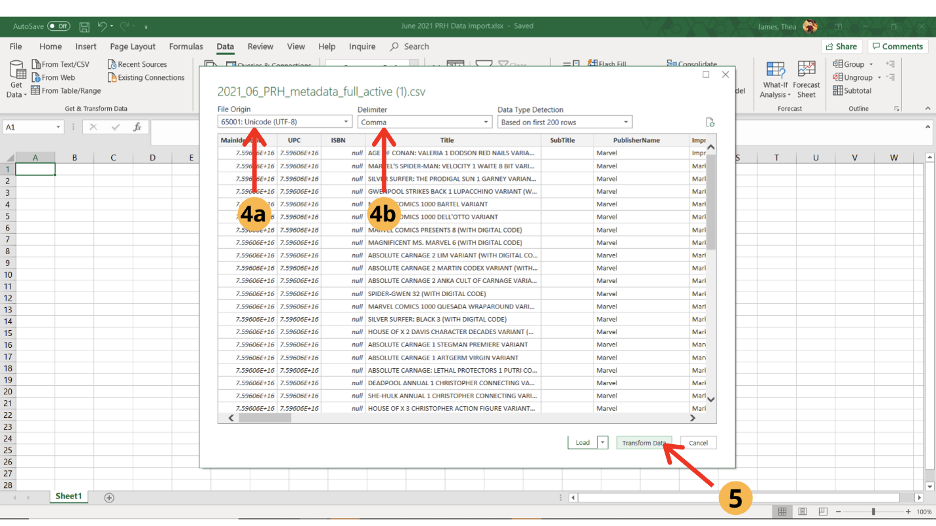936x526 pixels.
Task: Open the Group dropdown arrow
Action: click(871, 64)
